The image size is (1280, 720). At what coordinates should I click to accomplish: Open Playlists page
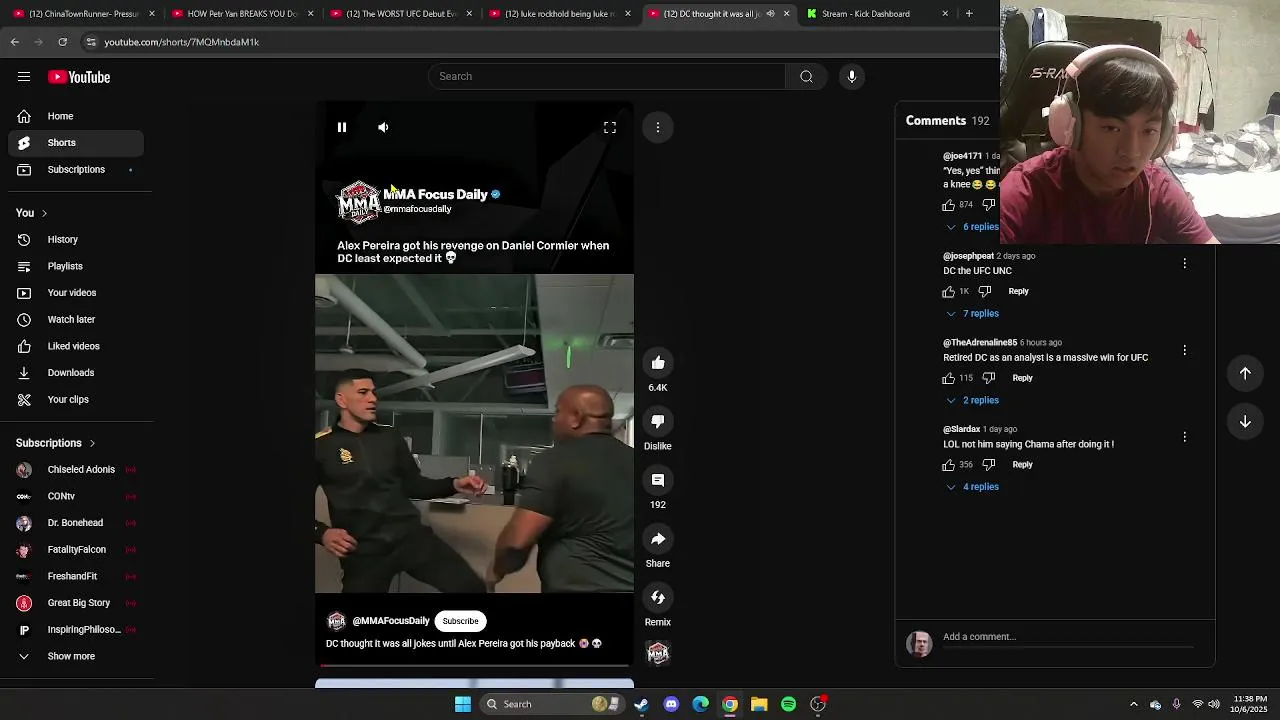[x=76, y=266]
